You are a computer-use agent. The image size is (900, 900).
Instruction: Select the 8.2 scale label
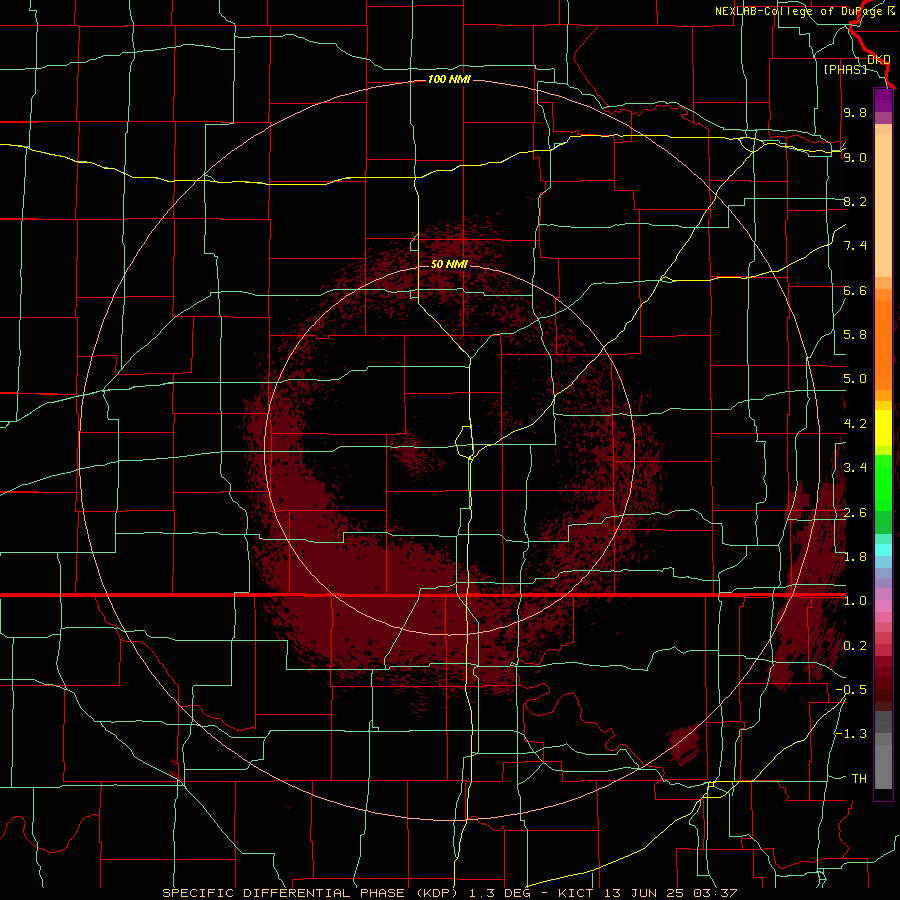coord(855,201)
